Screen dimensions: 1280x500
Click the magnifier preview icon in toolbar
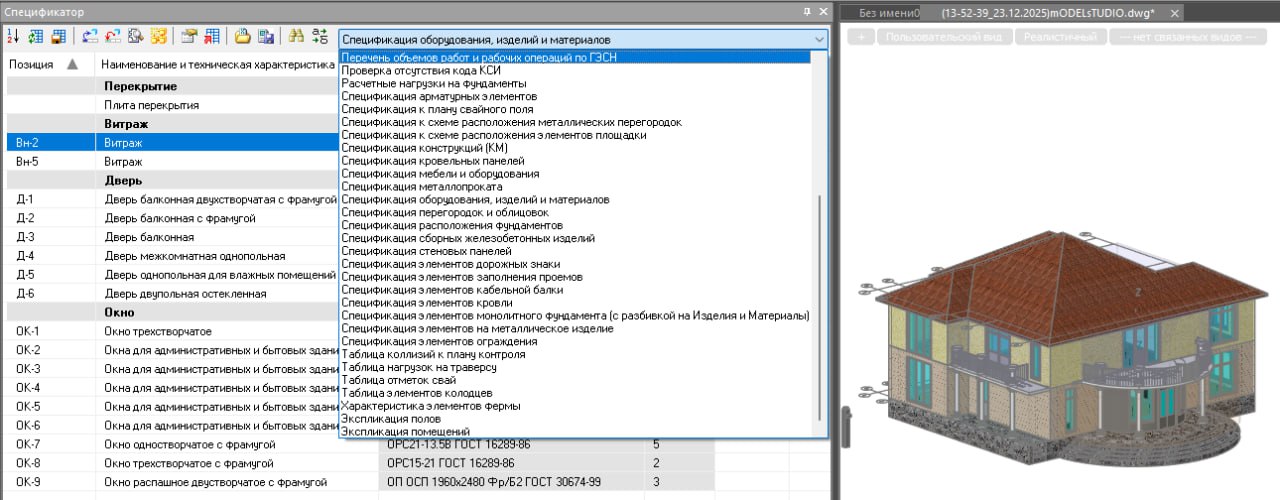pyautogui.click(x=135, y=37)
